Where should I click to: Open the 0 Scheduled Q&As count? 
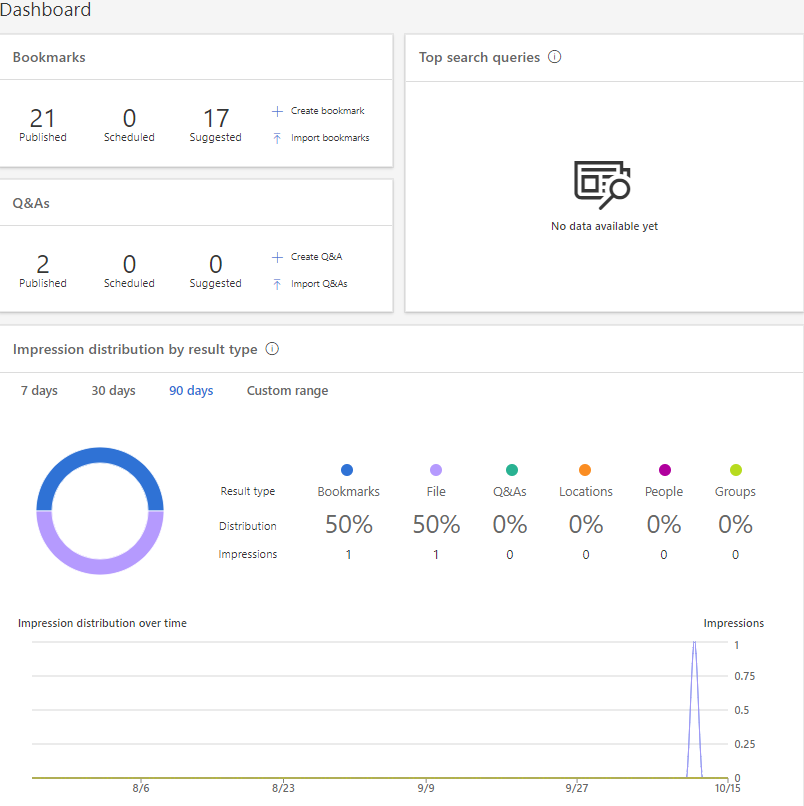click(x=129, y=271)
